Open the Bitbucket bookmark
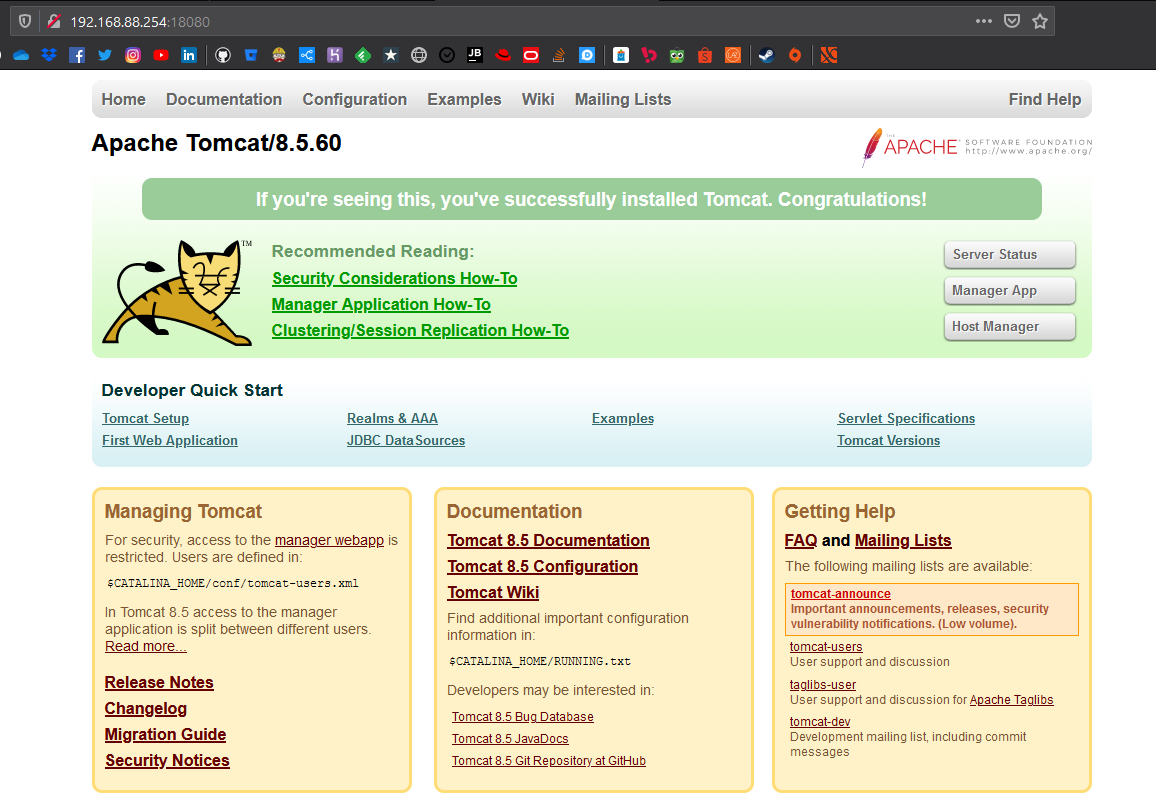The height and width of the screenshot is (803, 1156). tap(251, 55)
